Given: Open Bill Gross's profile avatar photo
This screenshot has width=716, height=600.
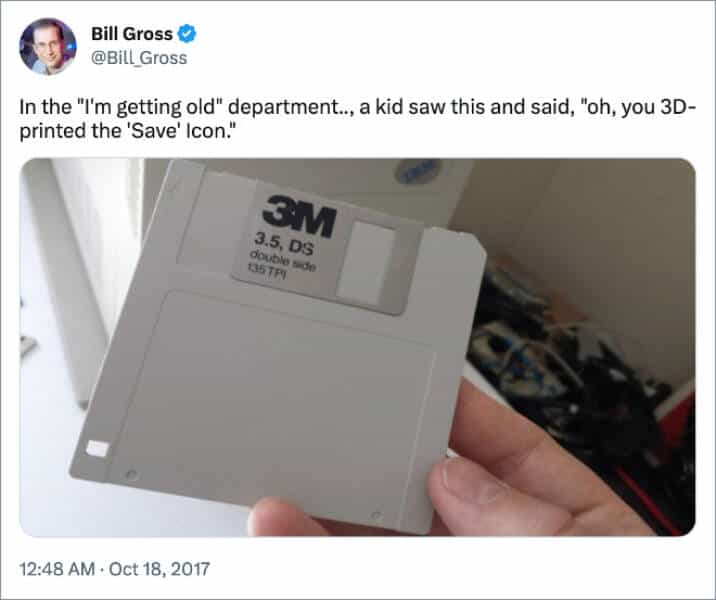Looking at the screenshot, I should tap(48, 46).
